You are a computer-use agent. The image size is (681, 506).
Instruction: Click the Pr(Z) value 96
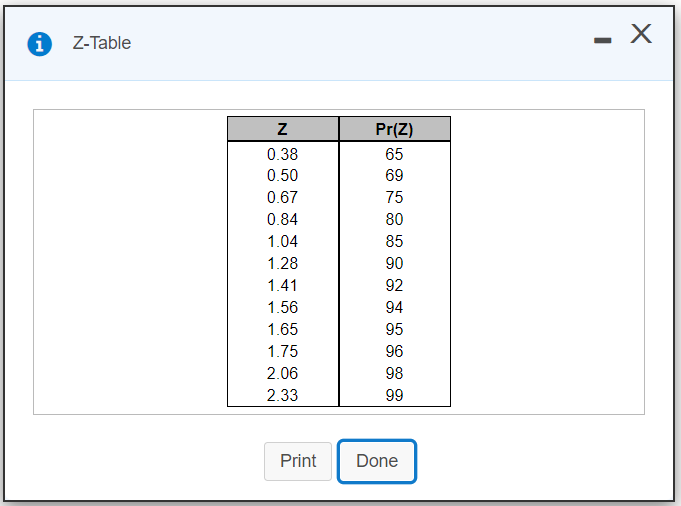tap(394, 351)
